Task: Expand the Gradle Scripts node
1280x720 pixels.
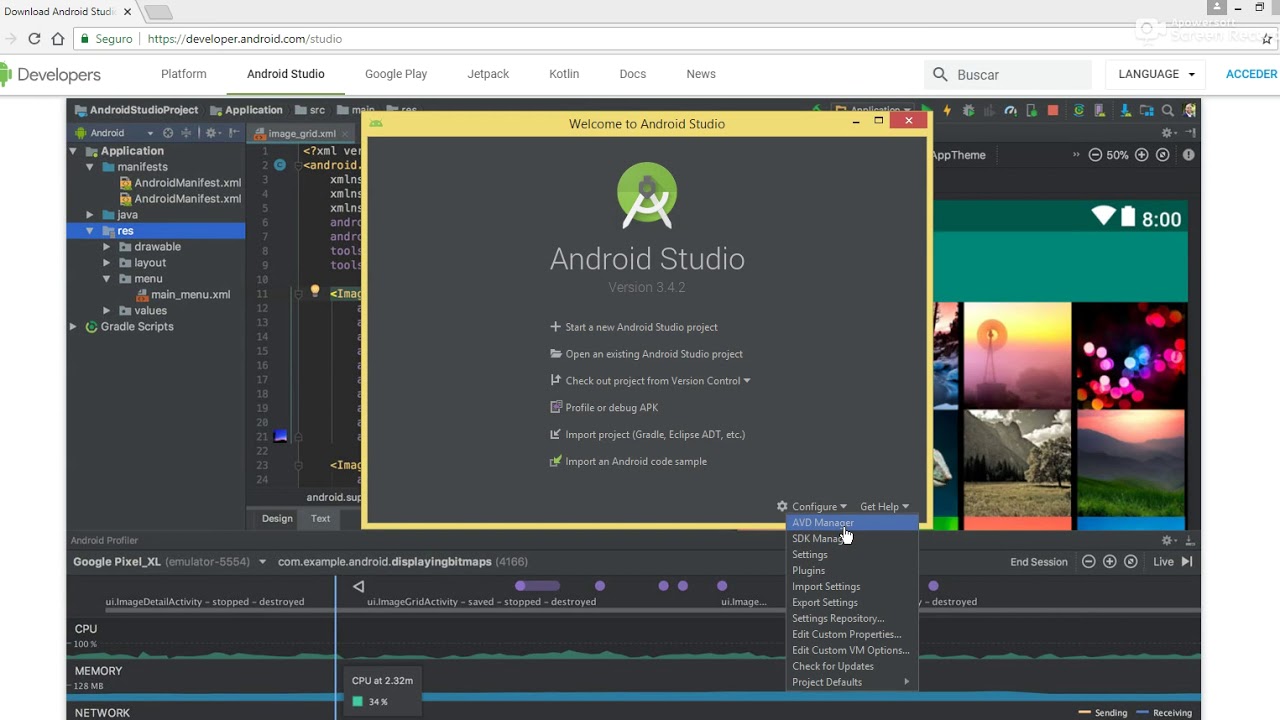Action: pos(73,327)
